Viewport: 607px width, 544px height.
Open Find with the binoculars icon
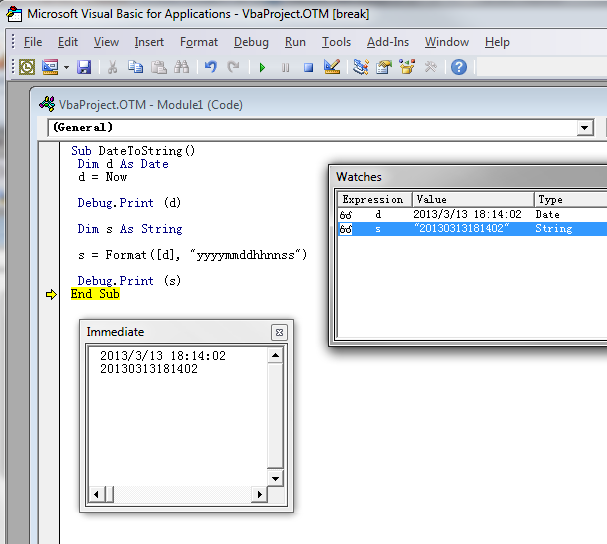pos(182,67)
